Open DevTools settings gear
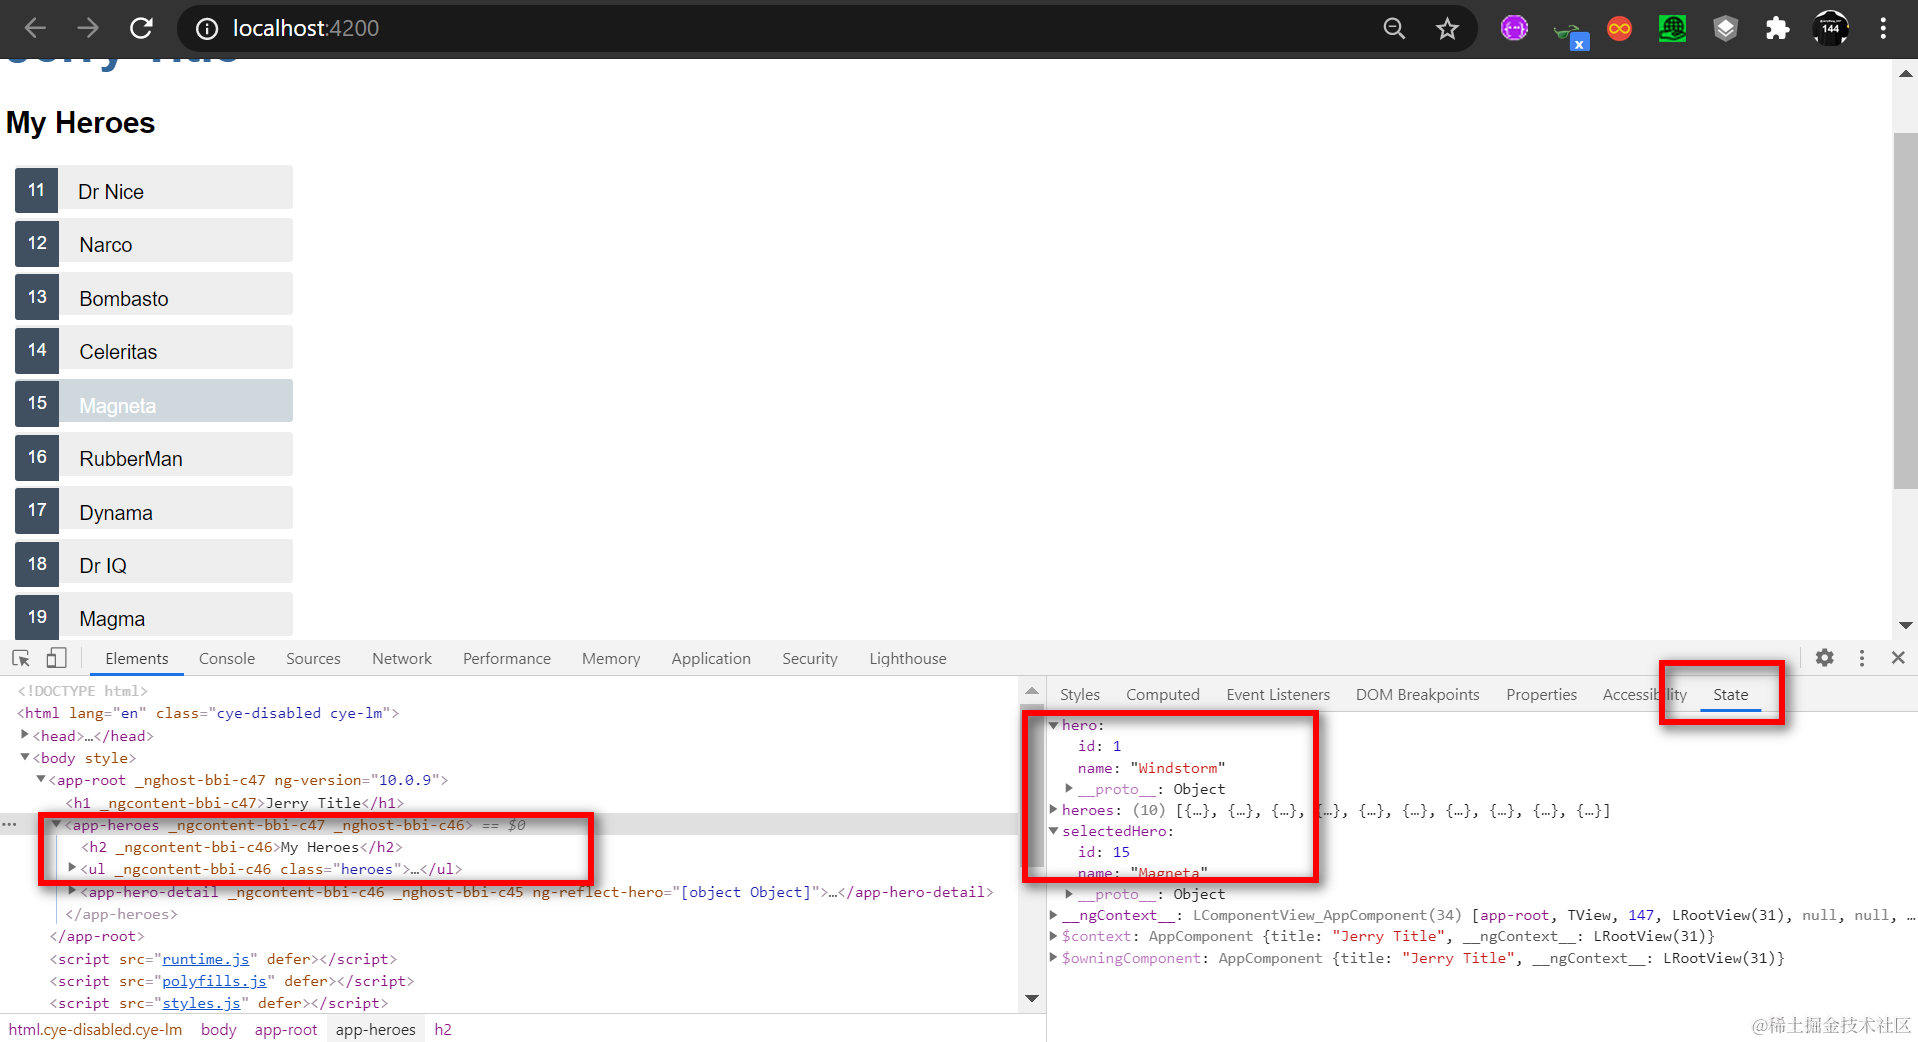Screen dimensions: 1918x1042 pyautogui.click(x=1825, y=658)
